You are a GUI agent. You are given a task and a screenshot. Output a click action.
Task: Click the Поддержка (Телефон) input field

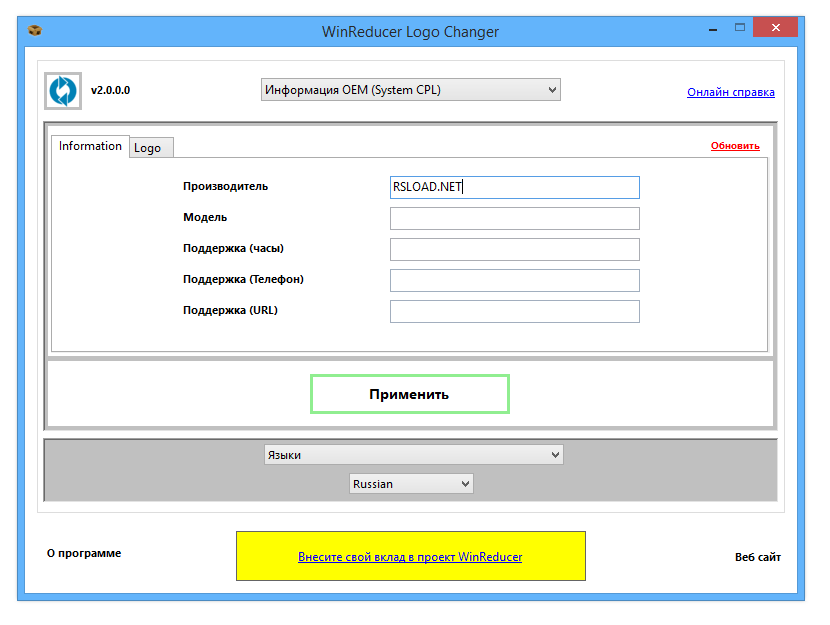click(x=514, y=280)
